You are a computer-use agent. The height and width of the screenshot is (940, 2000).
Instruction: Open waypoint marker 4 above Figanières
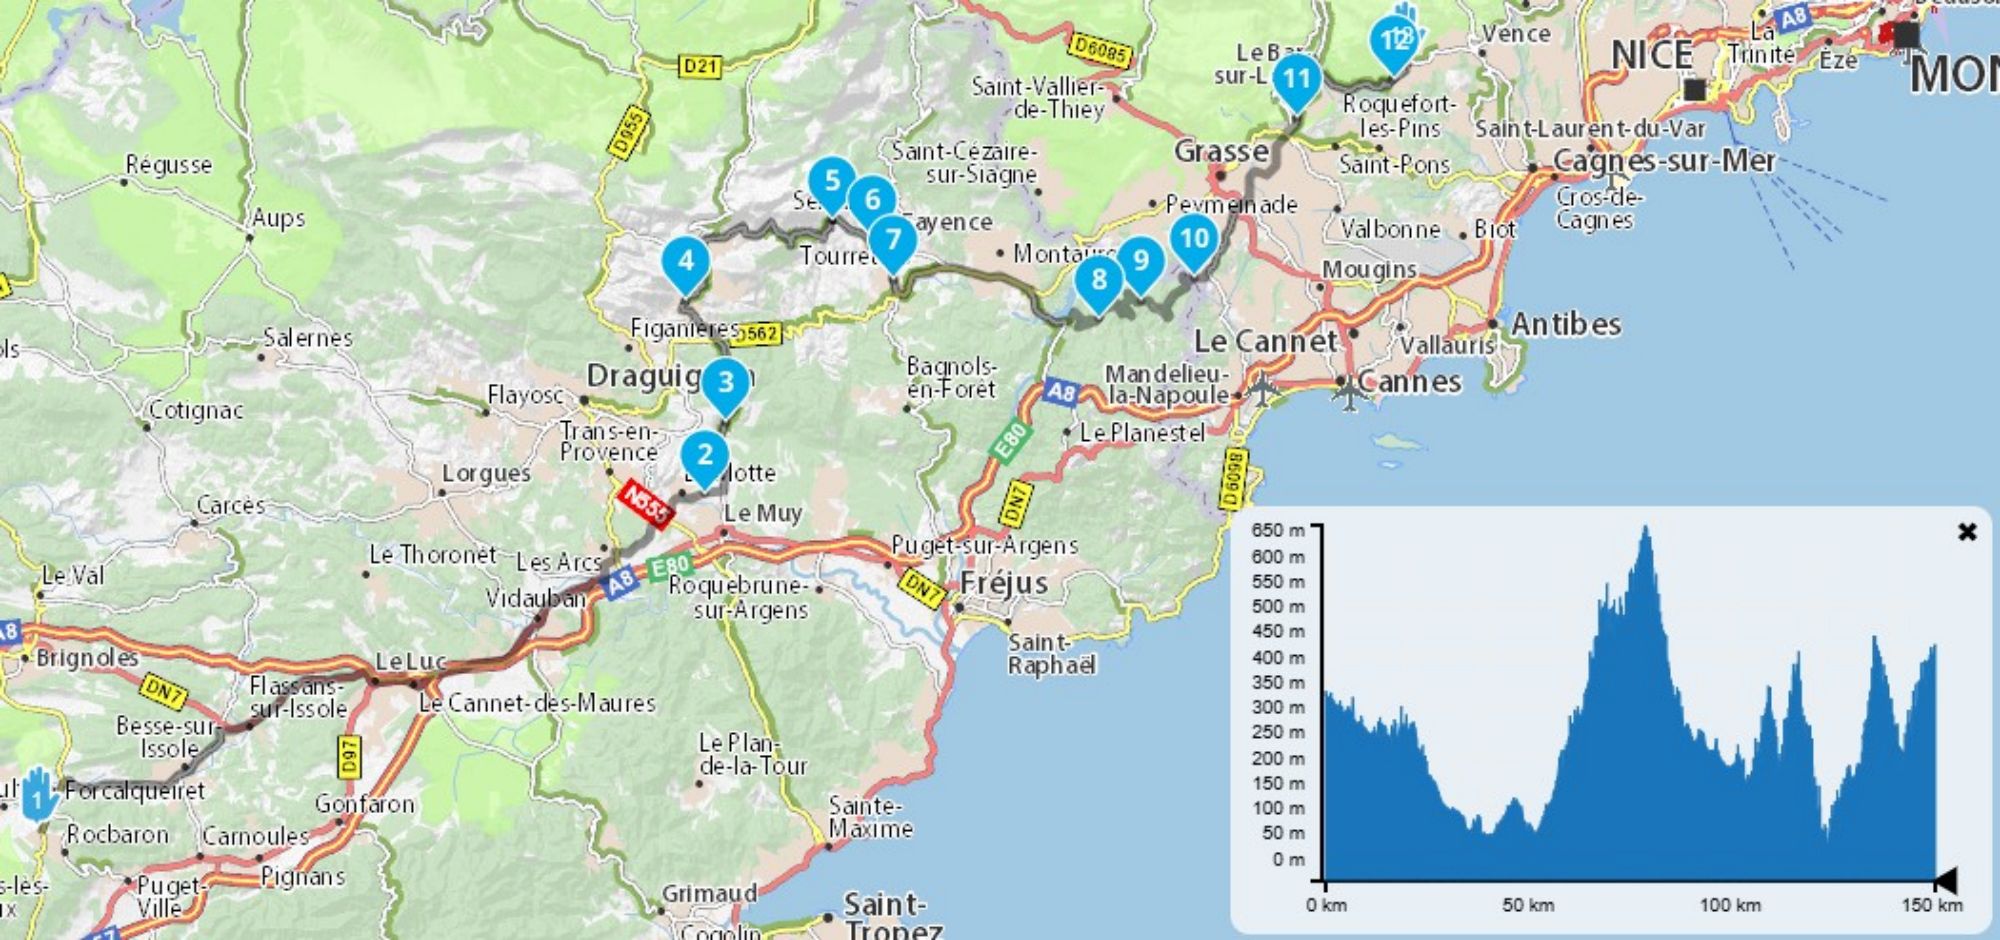(686, 262)
